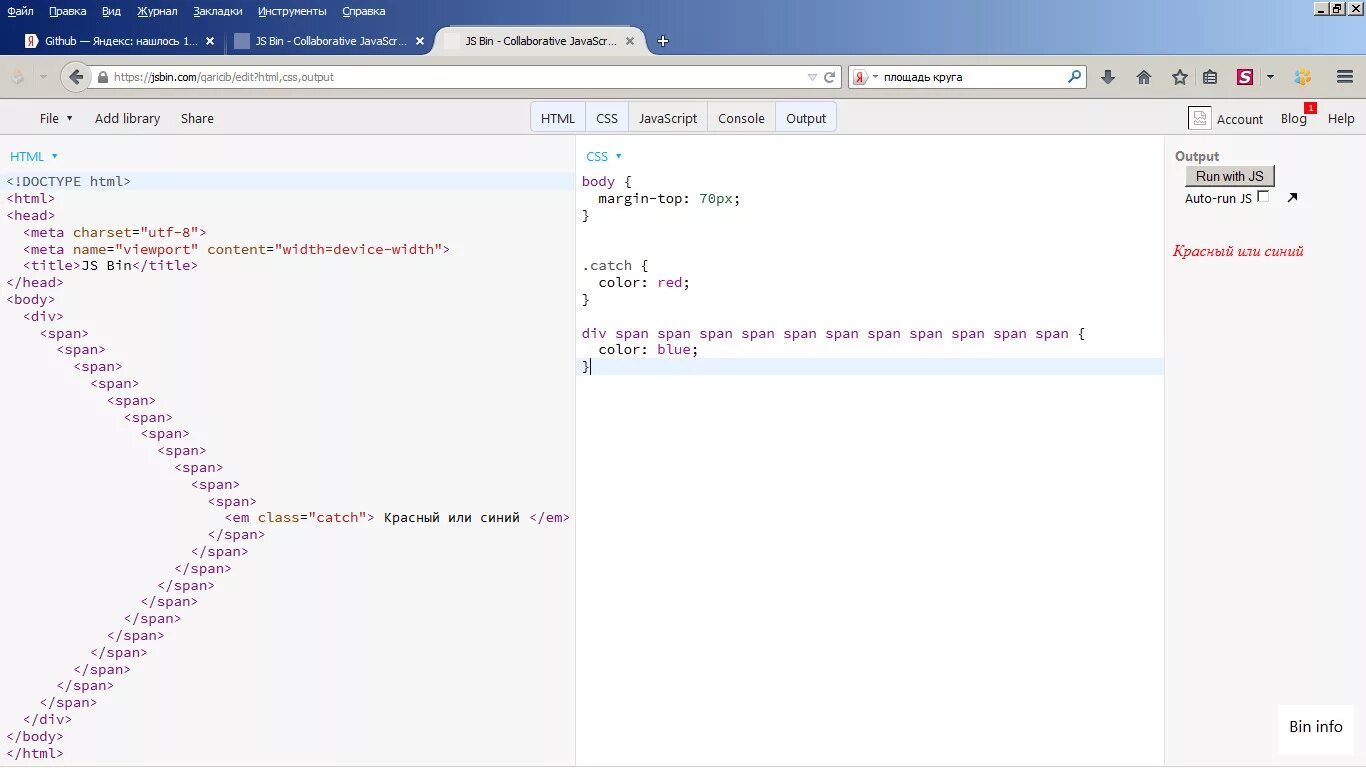Click the <title>JS Bin</title> line
This screenshot has height=768, width=1366.
pyautogui.click(x=110, y=266)
